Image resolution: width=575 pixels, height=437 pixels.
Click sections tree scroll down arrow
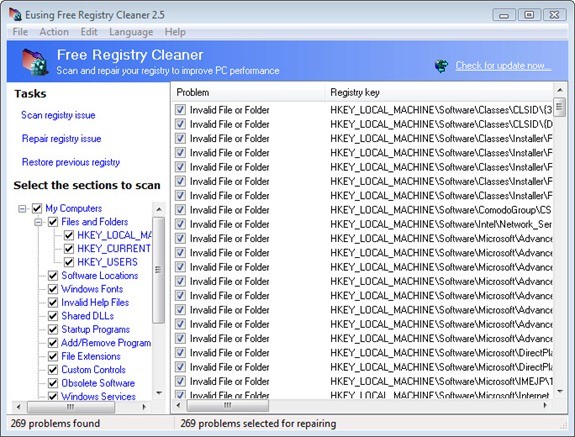click(159, 393)
